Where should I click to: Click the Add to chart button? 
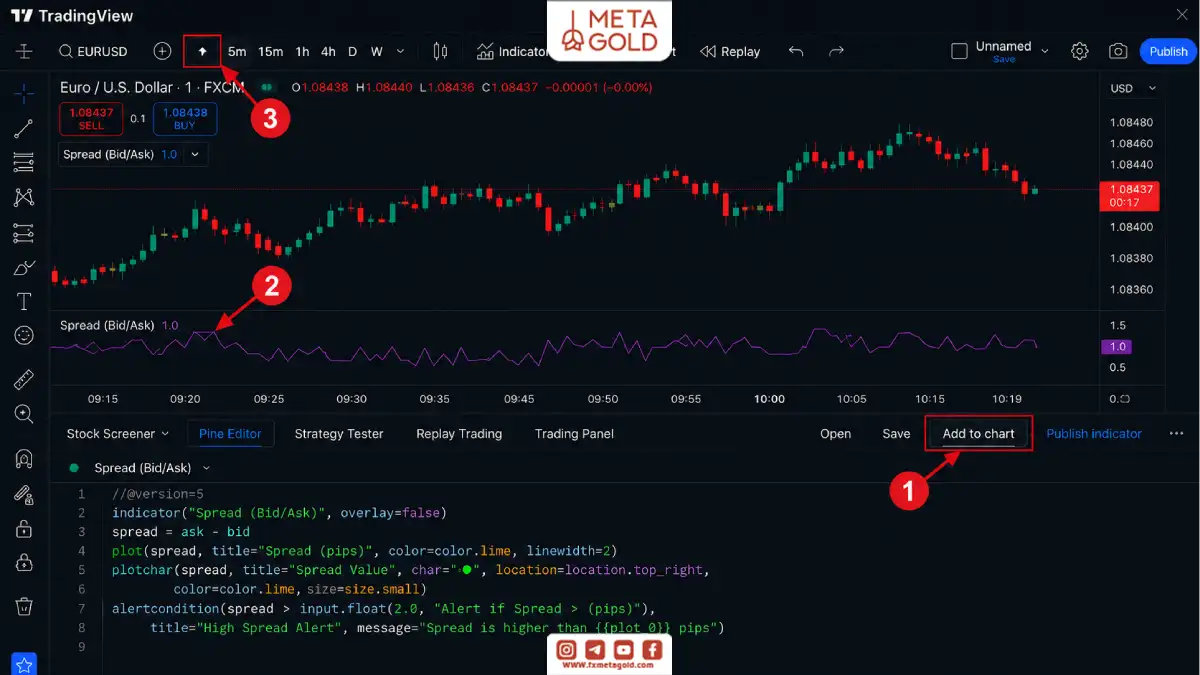(978, 434)
